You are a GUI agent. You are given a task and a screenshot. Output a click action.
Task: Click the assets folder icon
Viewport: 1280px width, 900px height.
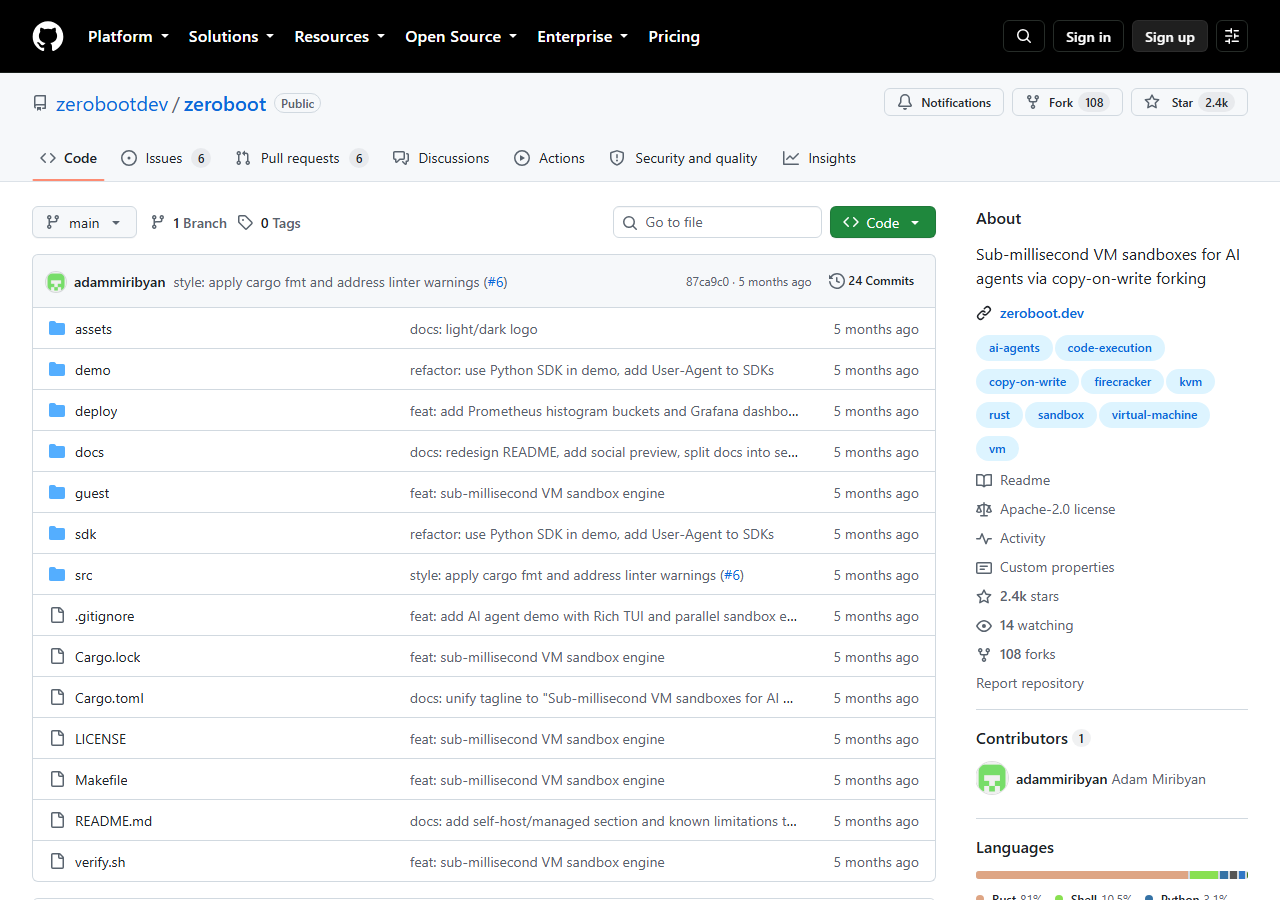(x=57, y=329)
